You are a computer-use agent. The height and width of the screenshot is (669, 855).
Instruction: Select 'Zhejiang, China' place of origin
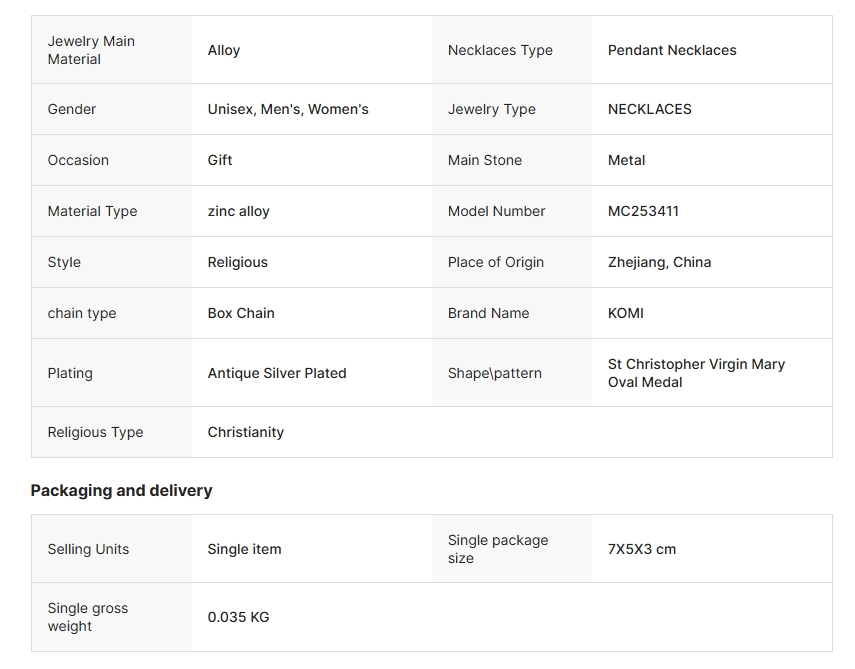tap(660, 262)
